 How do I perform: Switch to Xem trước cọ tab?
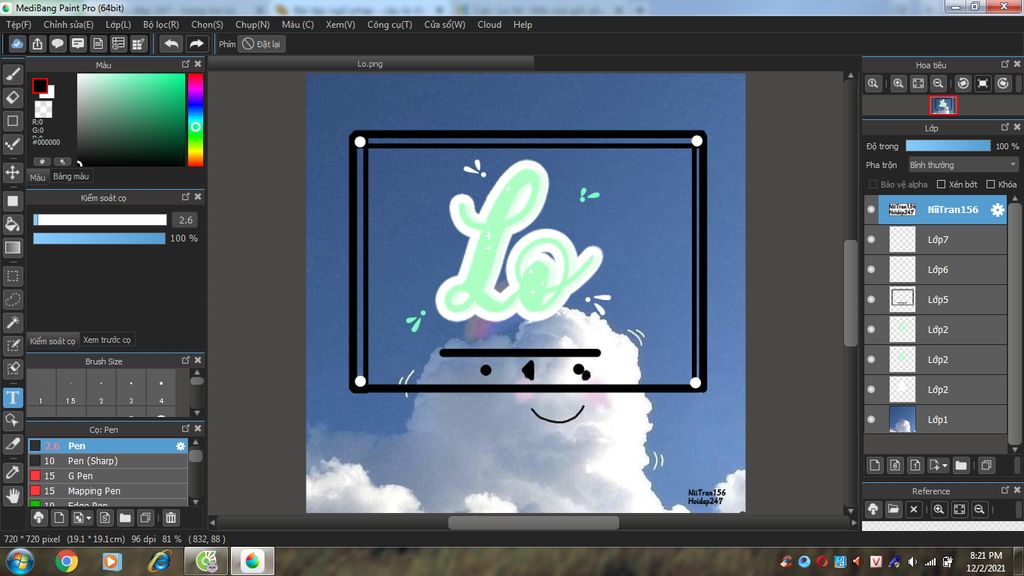tap(106, 340)
